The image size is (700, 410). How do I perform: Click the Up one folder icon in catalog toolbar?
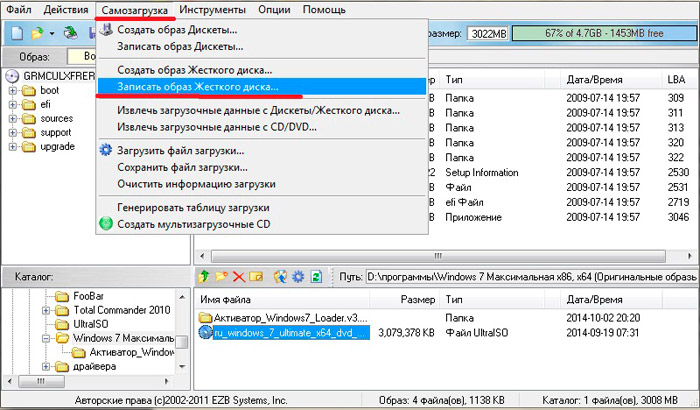pos(204,276)
